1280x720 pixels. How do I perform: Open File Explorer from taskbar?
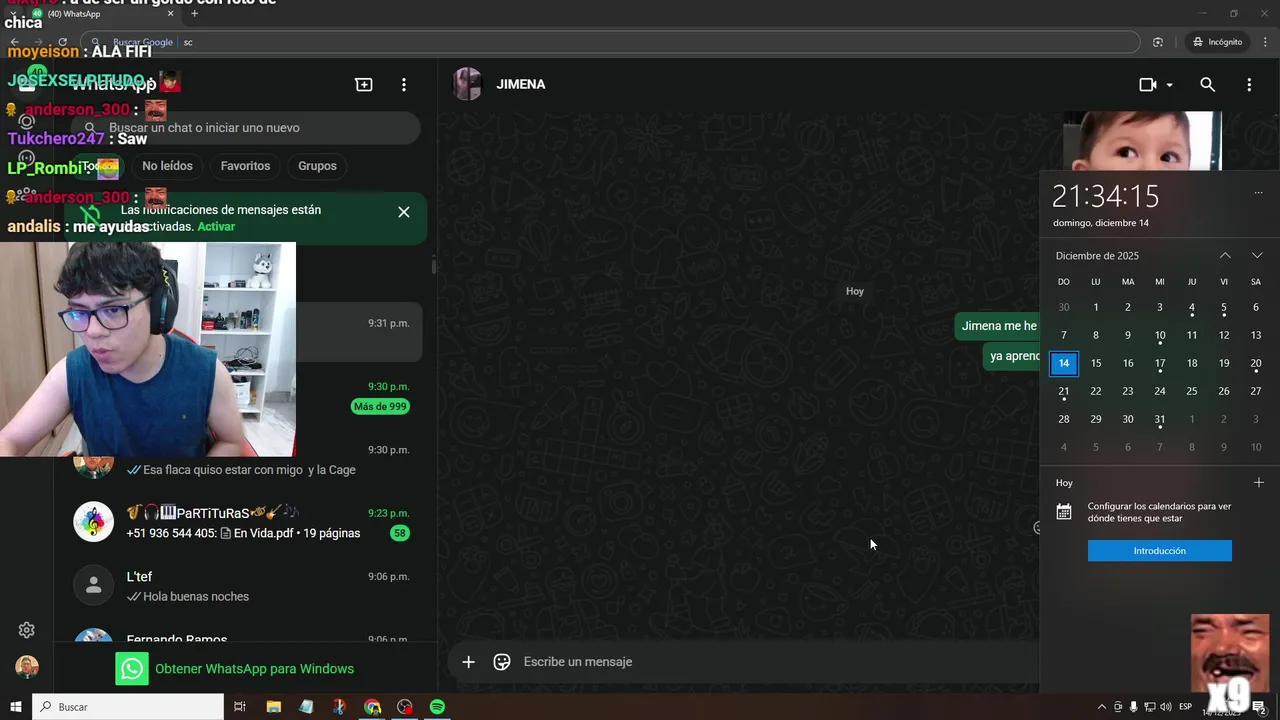[273, 707]
